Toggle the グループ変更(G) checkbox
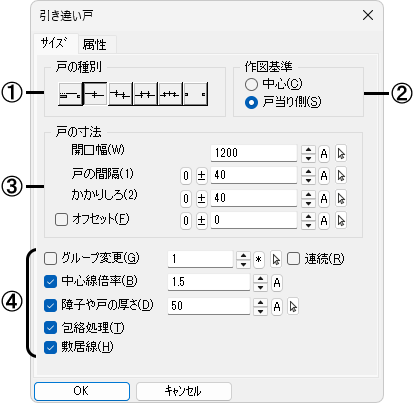The image size is (414, 403). click(50, 259)
